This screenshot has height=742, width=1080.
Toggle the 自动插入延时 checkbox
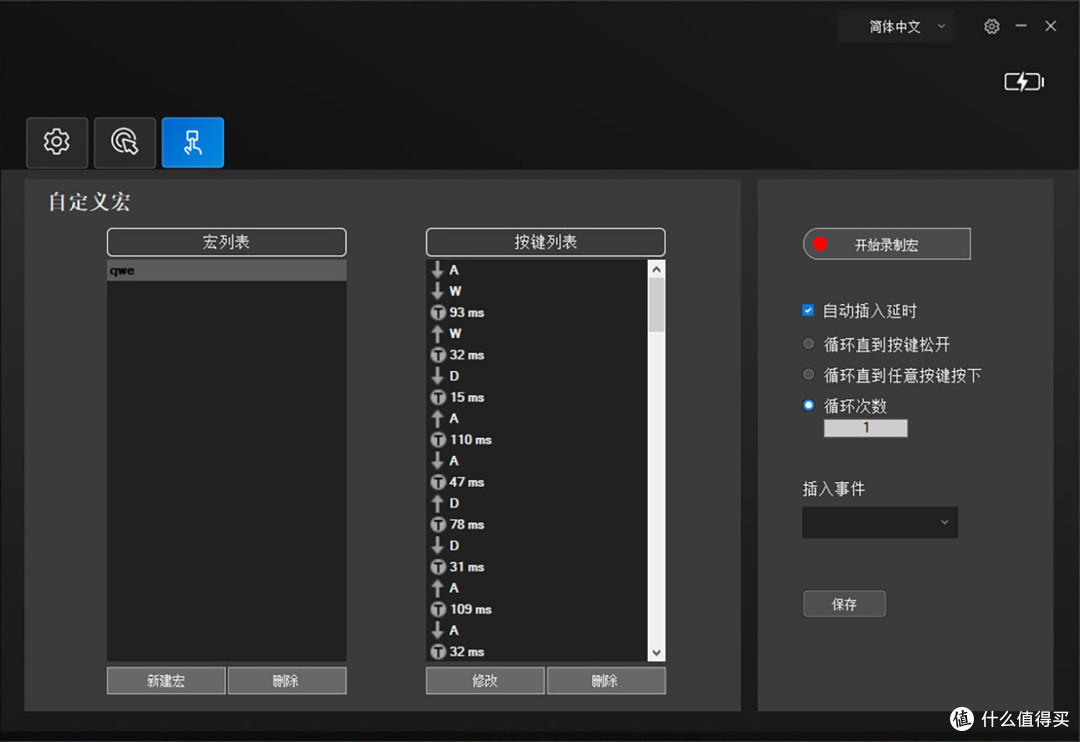click(808, 311)
